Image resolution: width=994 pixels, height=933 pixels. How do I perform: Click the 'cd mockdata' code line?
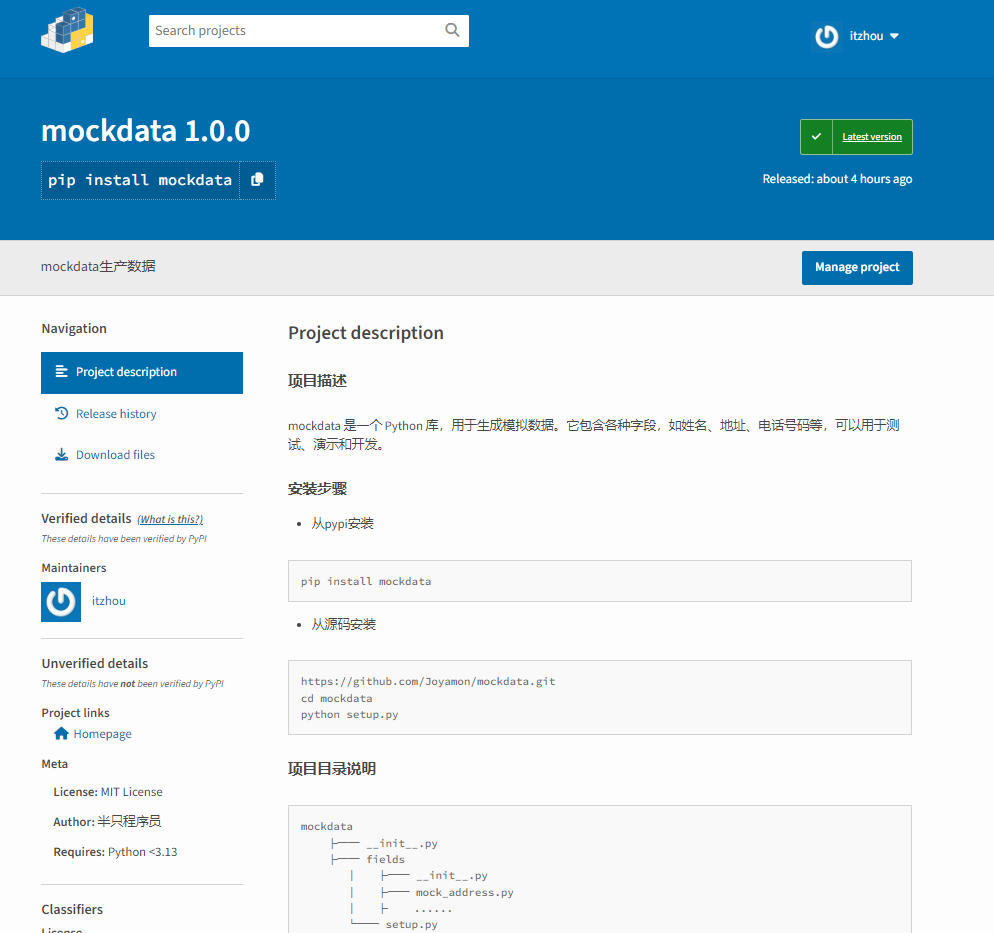click(x=337, y=698)
